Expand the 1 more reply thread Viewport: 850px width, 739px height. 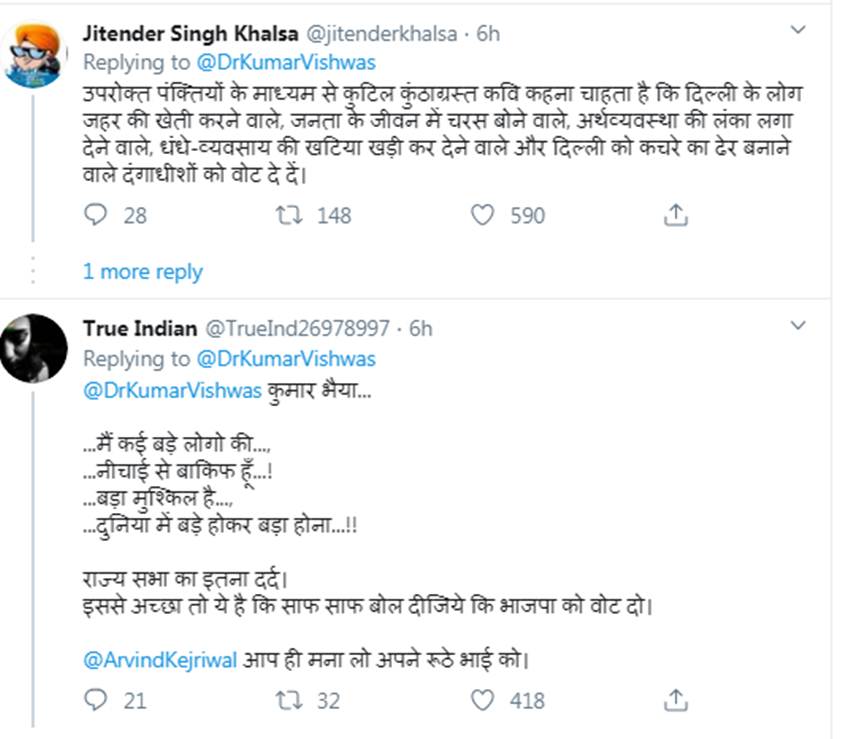coord(142,272)
